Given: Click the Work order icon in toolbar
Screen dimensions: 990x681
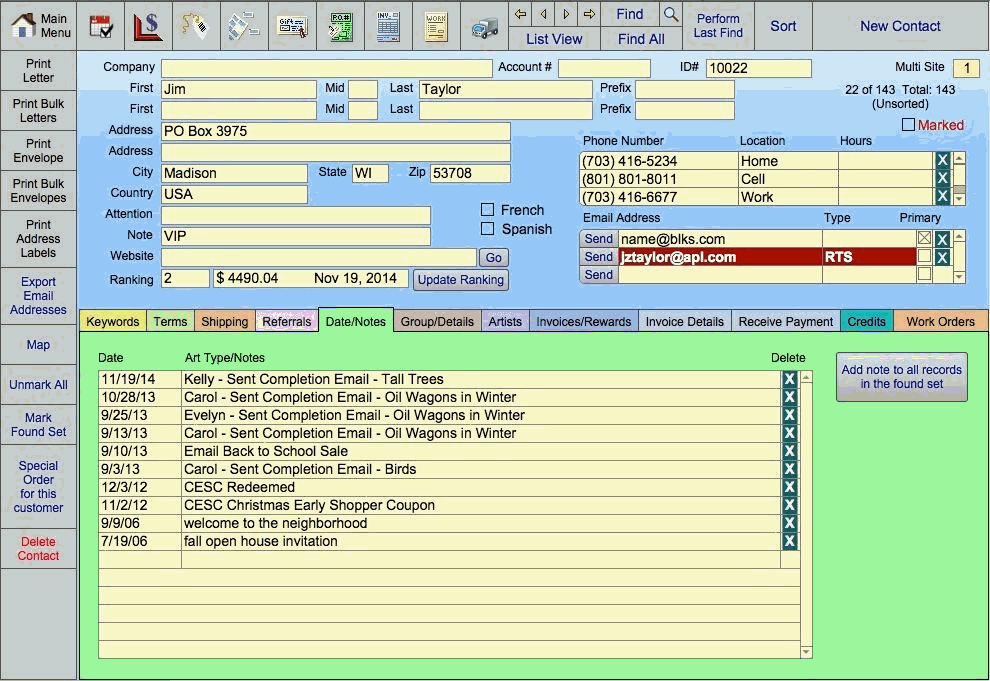Looking at the screenshot, I should pos(436,26).
